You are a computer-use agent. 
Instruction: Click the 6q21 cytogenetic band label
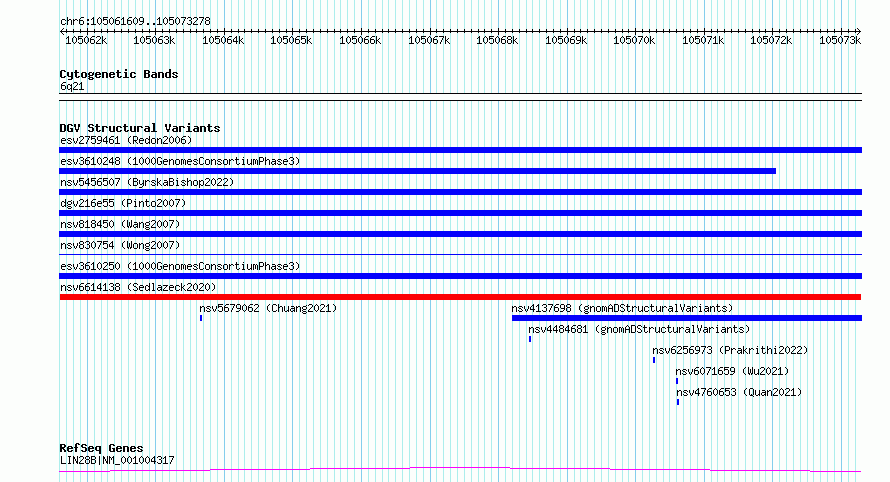tap(72, 86)
